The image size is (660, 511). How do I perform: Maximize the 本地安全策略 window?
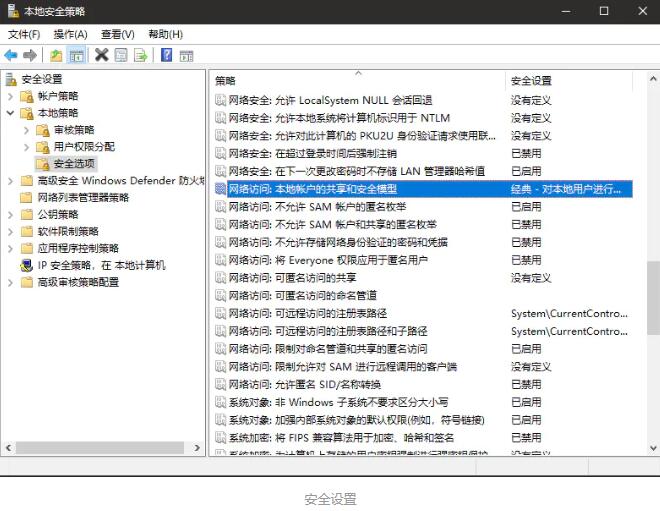coord(604,11)
